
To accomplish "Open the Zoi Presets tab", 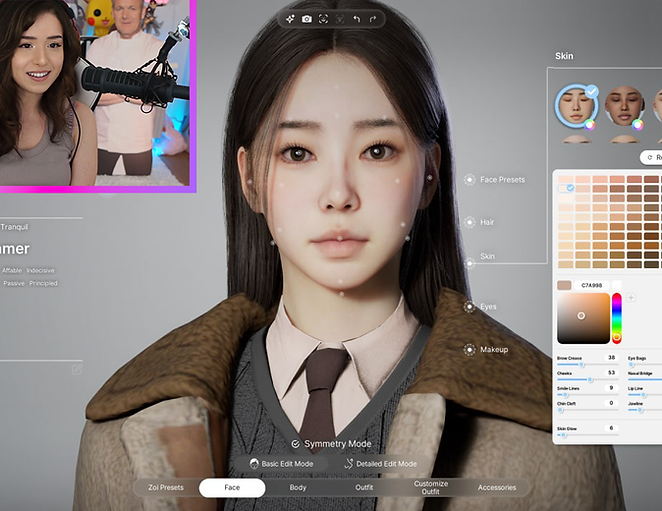I will (166, 487).
